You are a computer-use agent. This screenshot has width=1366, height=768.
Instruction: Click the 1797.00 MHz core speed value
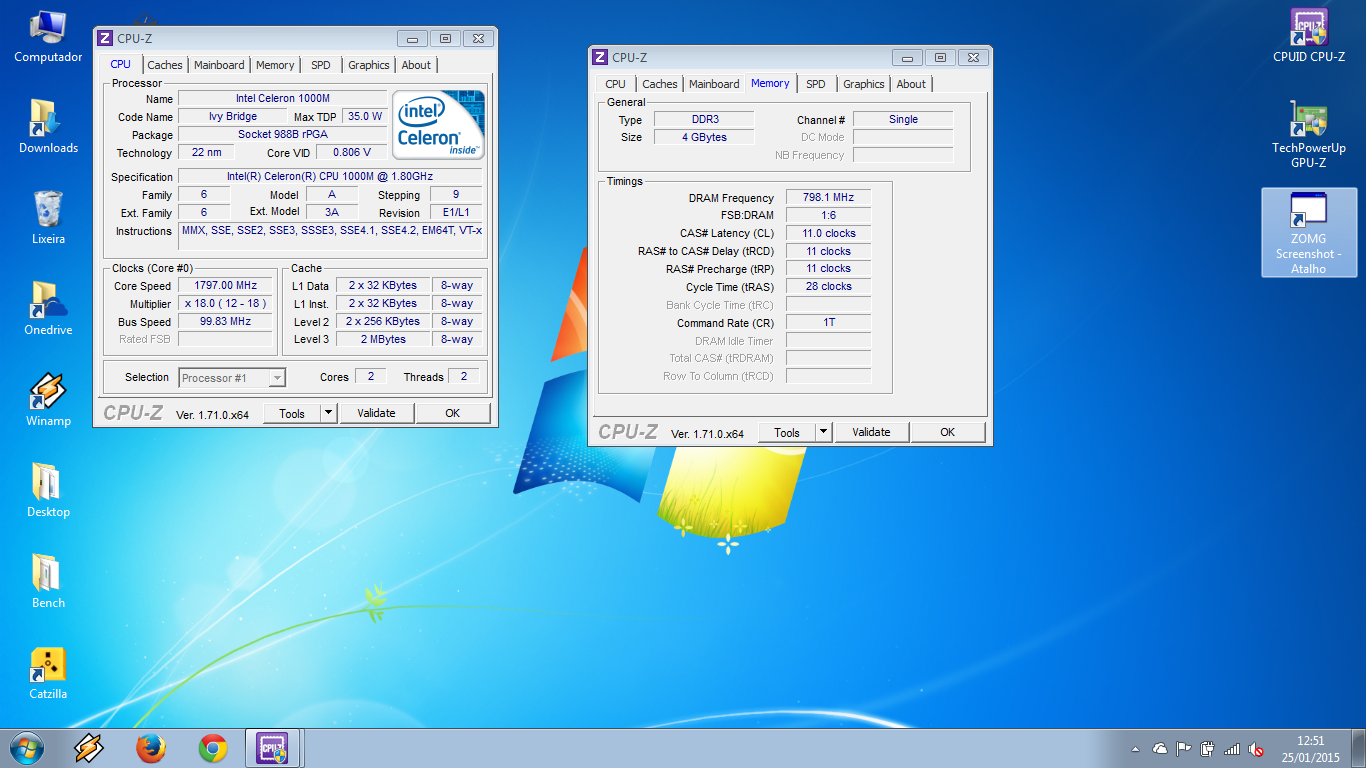[226, 285]
